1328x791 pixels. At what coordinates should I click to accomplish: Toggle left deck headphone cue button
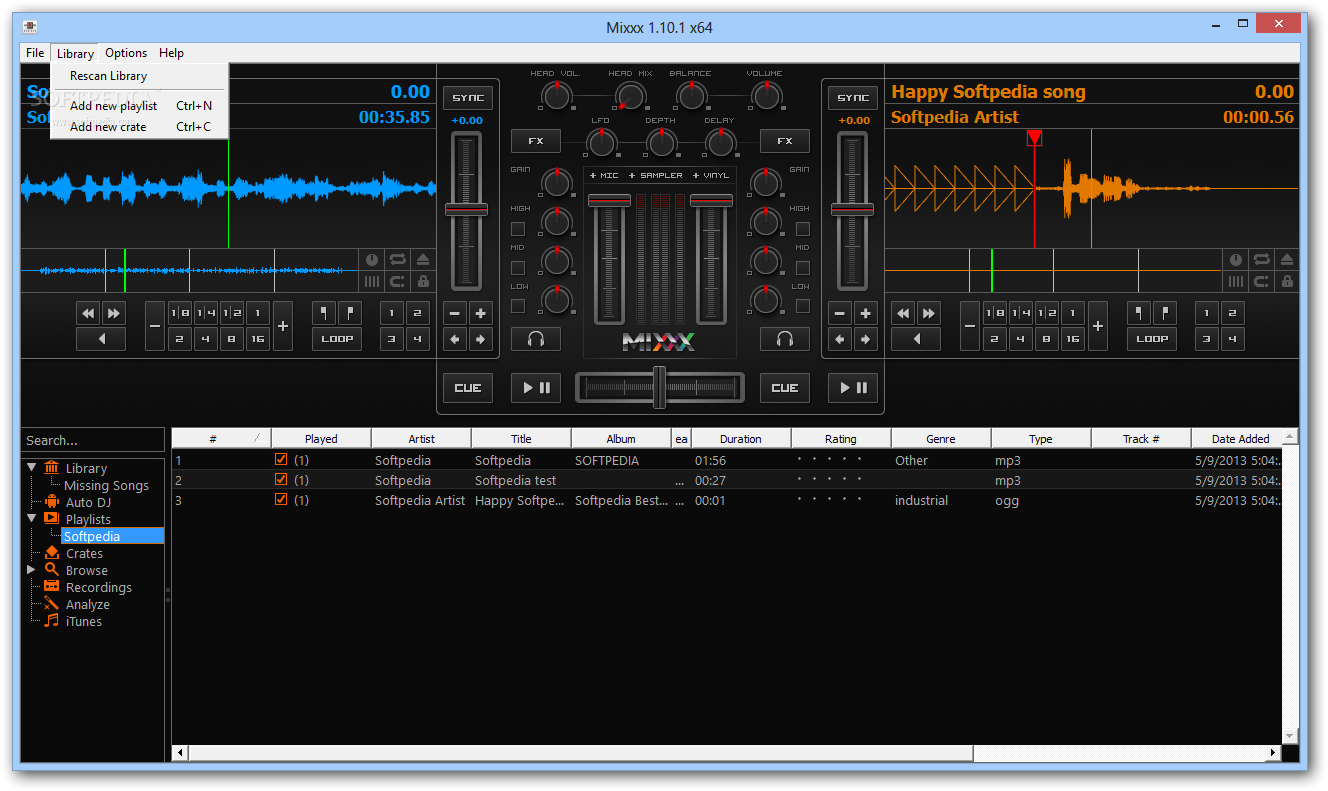pyautogui.click(x=536, y=339)
